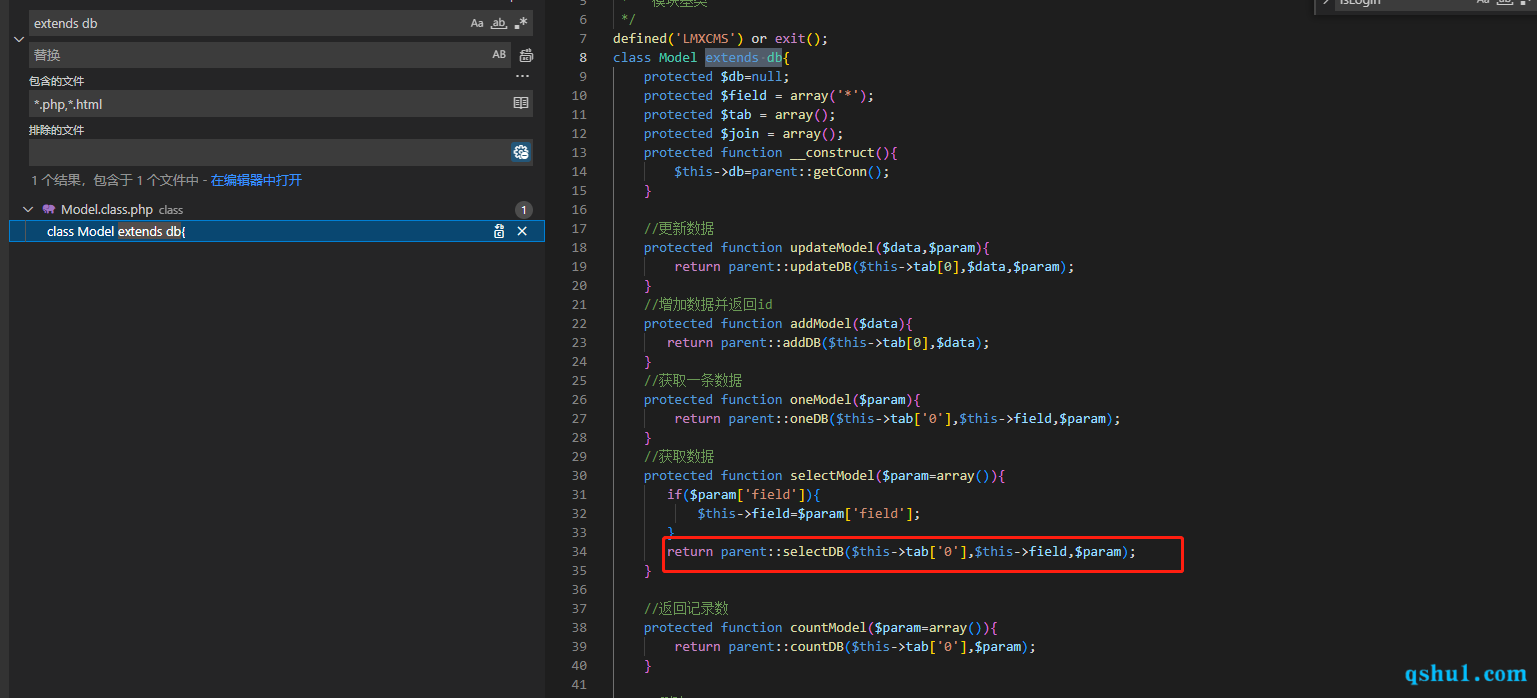Viewport: 1537px width, 698px height.
Task: Click the comment //更新数据
Action: coord(679,229)
